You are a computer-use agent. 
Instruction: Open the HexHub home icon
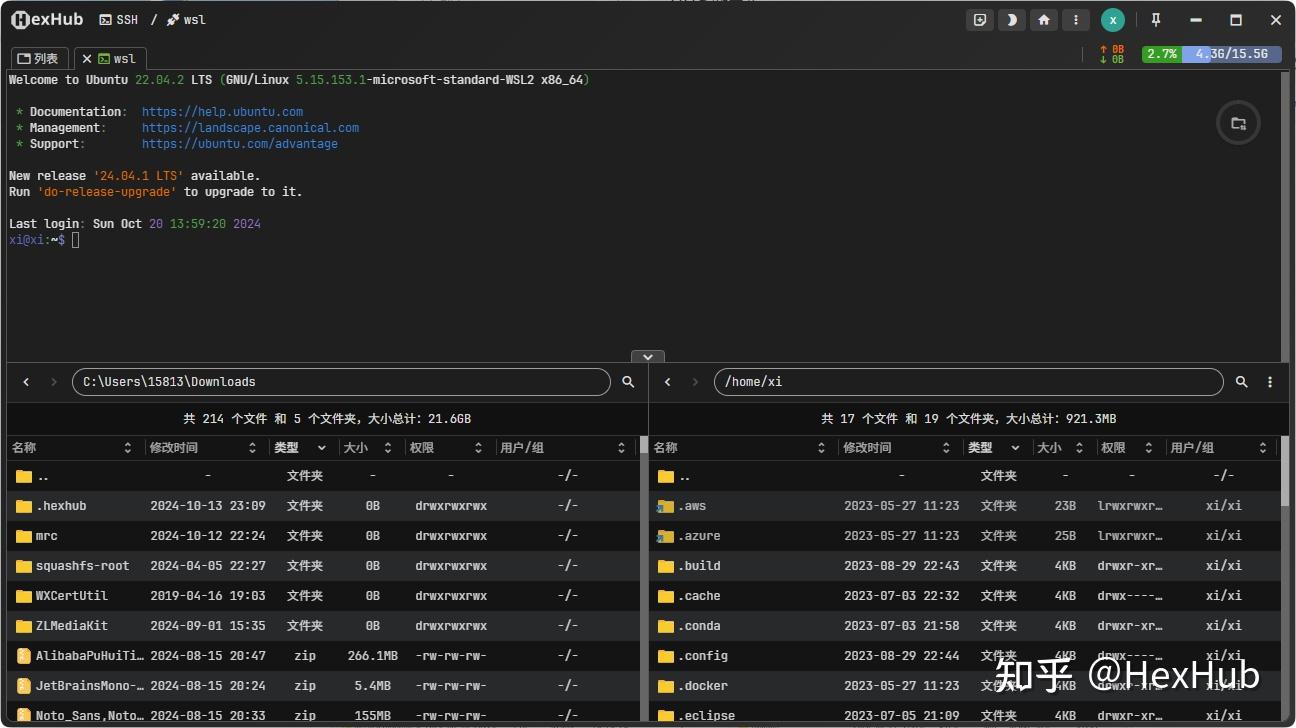pyautogui.click(x=1043, y=20)
